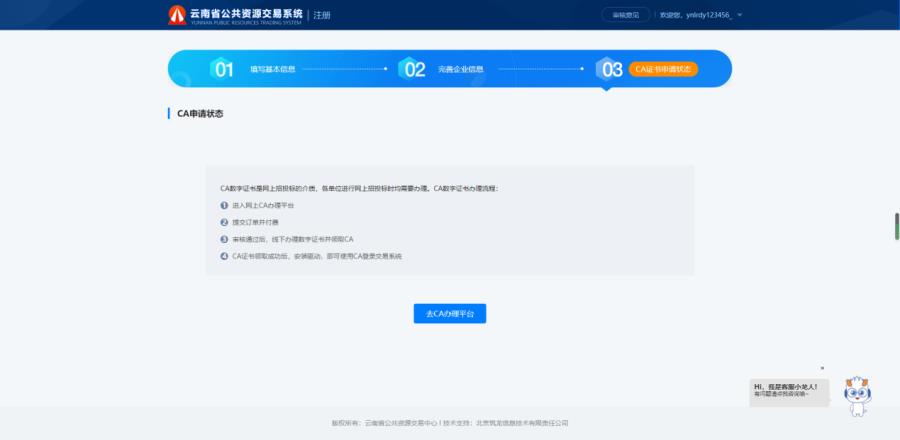Screen dimensions: 900x440
Task: Click the numbered bullet 3 icon
Action: [224, 239]
